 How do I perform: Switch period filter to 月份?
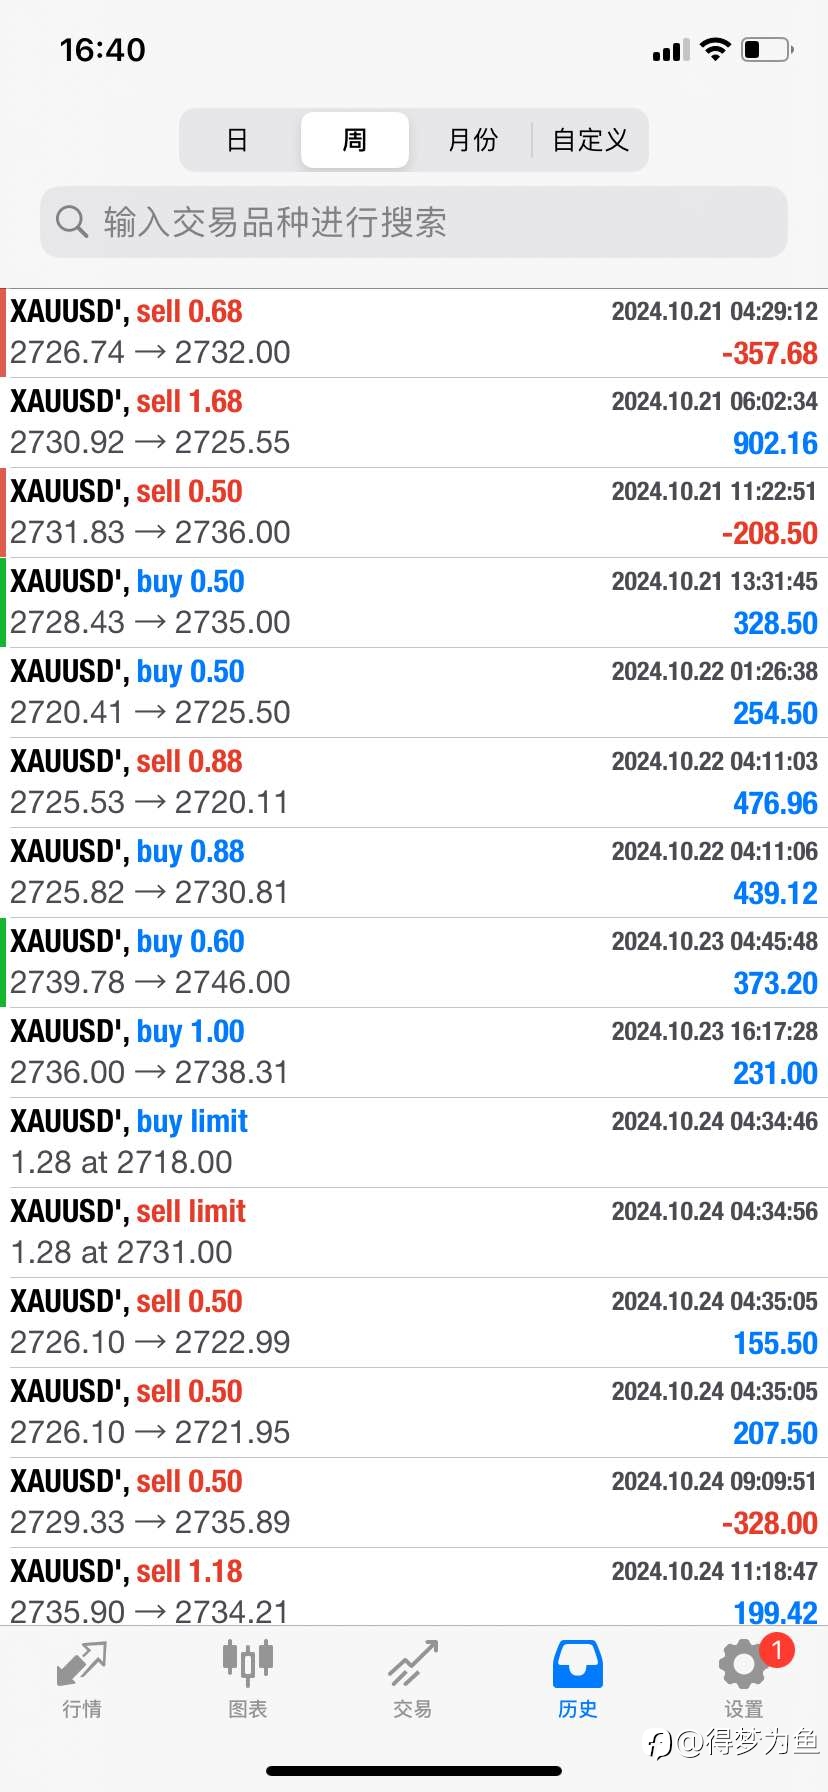(473, 140)
